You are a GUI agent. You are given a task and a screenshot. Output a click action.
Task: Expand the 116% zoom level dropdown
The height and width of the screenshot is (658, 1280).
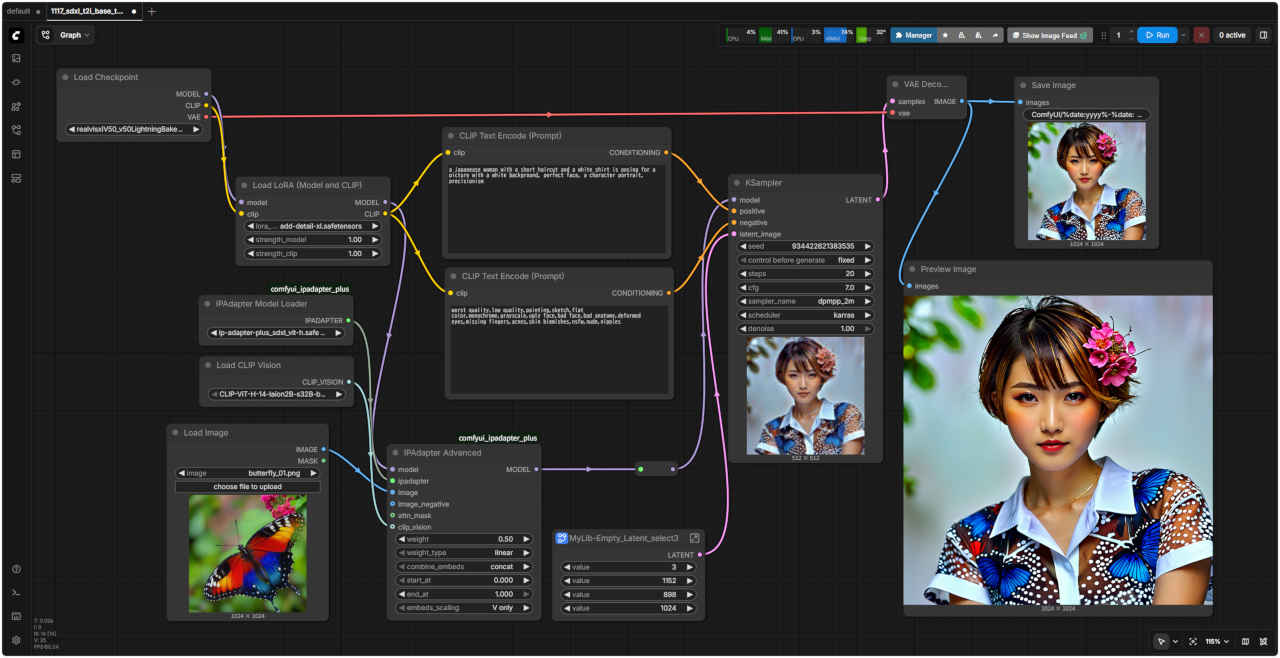1217,641
